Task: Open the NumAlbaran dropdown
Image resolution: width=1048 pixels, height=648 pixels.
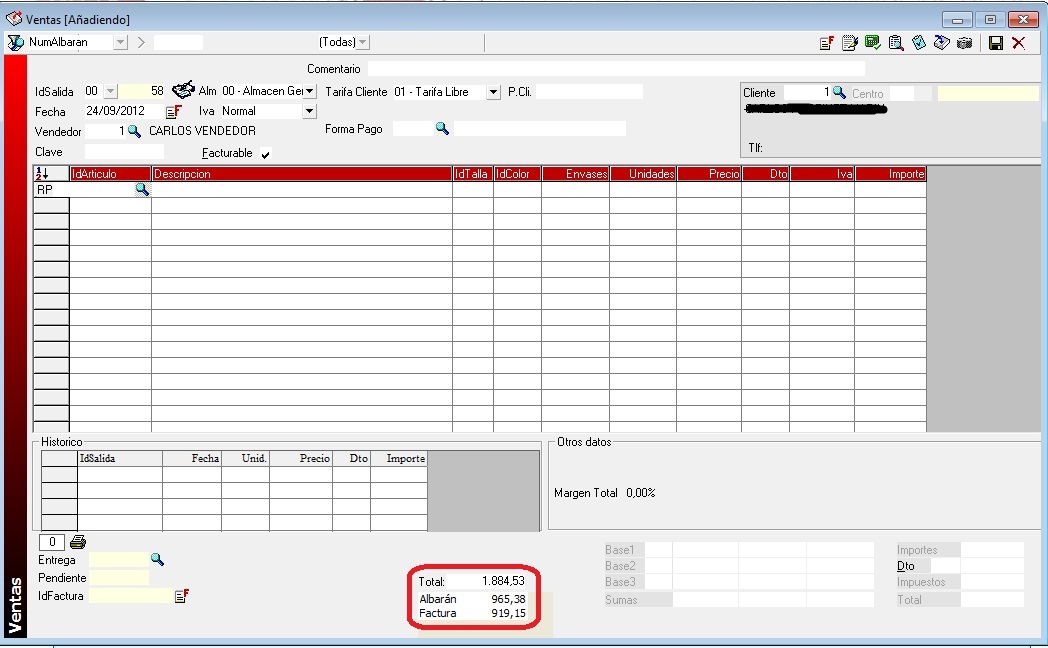Action: (120, 42)
